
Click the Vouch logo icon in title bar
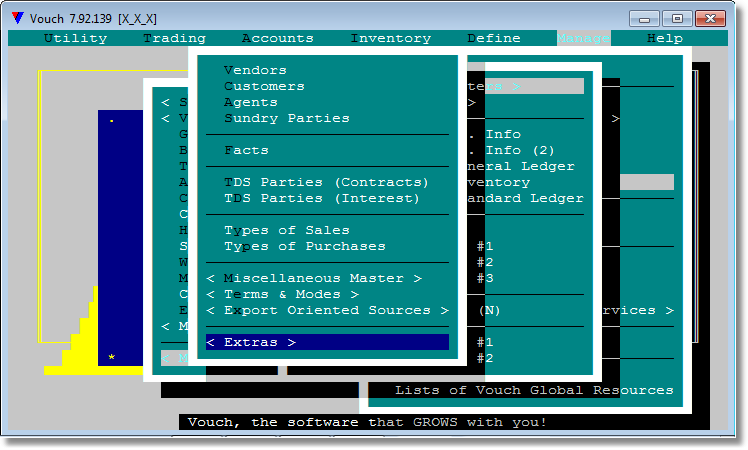[18, 18]
